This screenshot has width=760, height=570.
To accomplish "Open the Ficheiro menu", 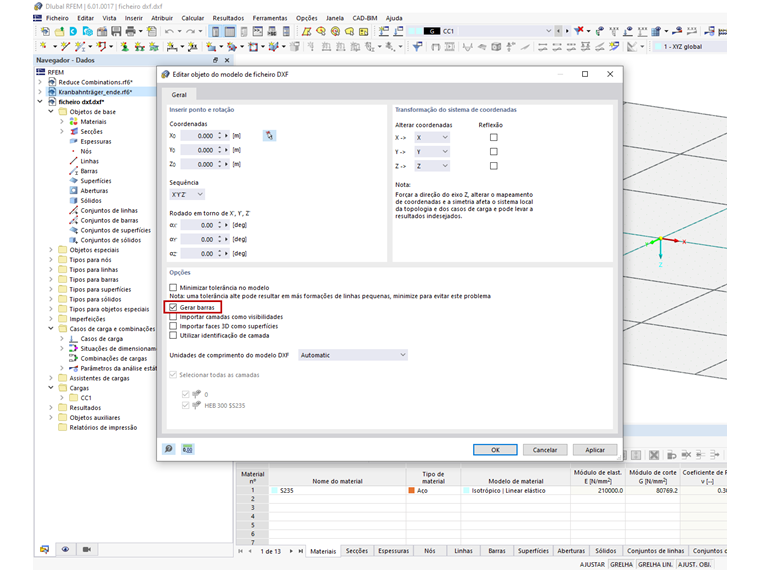I will 57,18.
